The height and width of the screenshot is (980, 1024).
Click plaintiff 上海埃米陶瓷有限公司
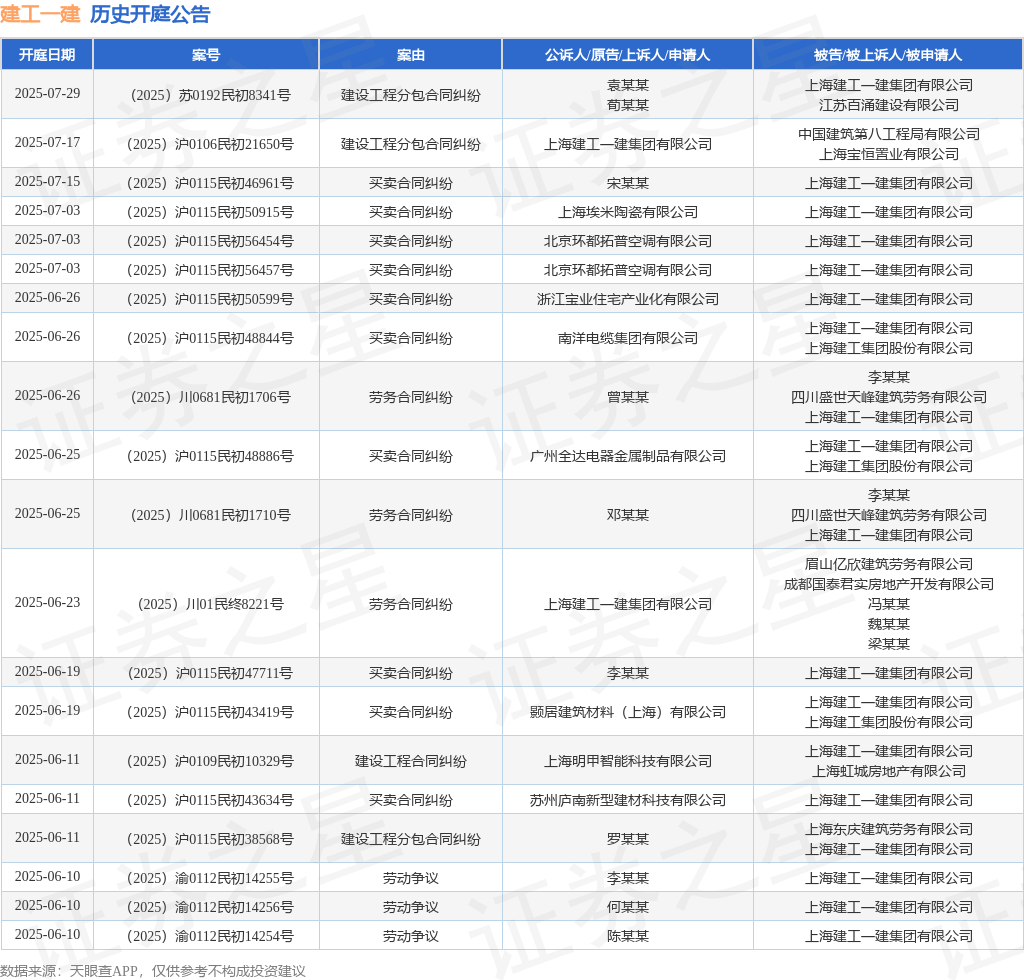click(x=628, y=212)
